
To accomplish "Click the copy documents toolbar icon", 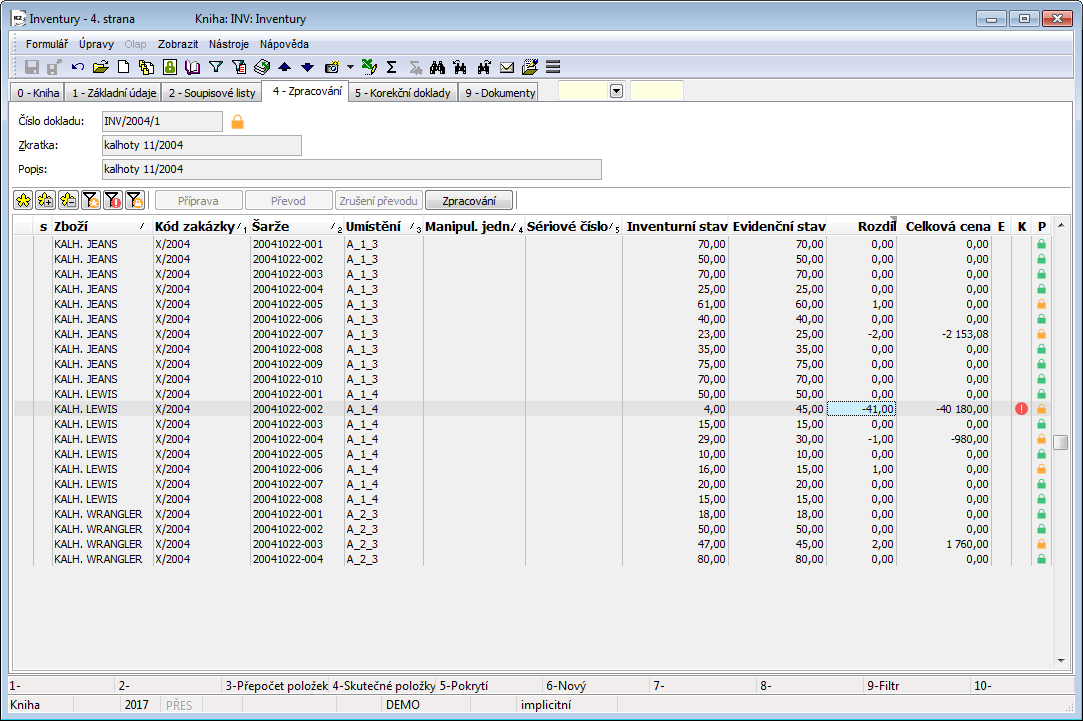I will (x=146, y=67).
